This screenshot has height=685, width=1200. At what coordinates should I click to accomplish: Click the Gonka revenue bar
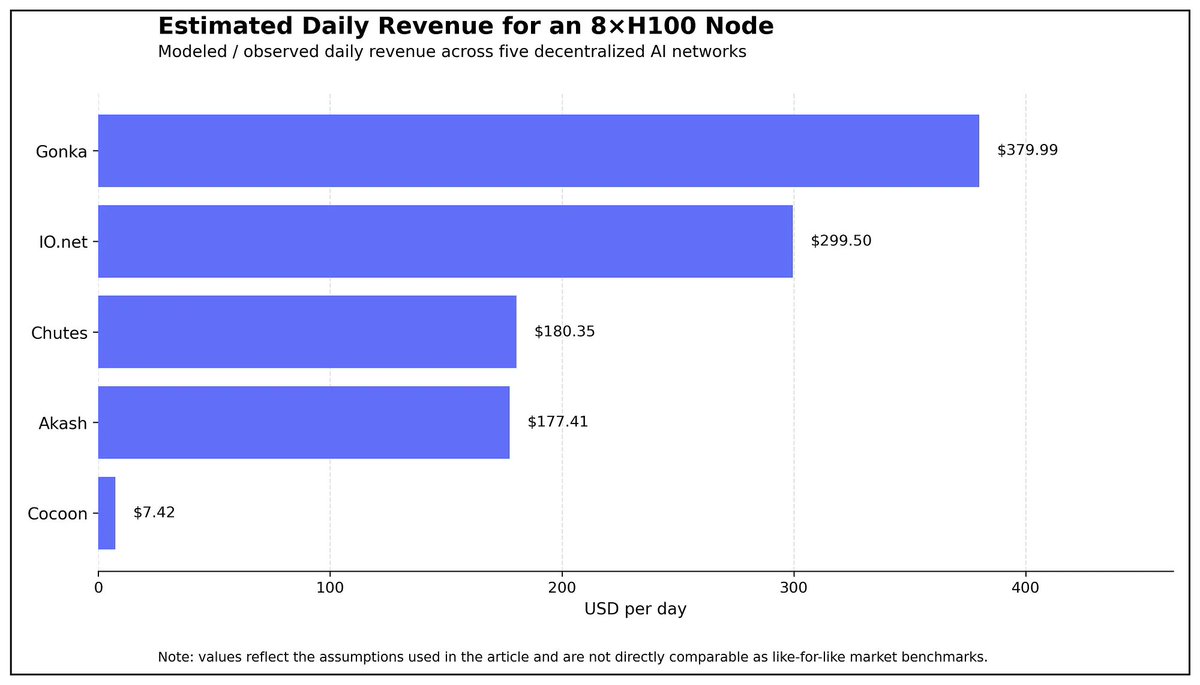point(538,151)
